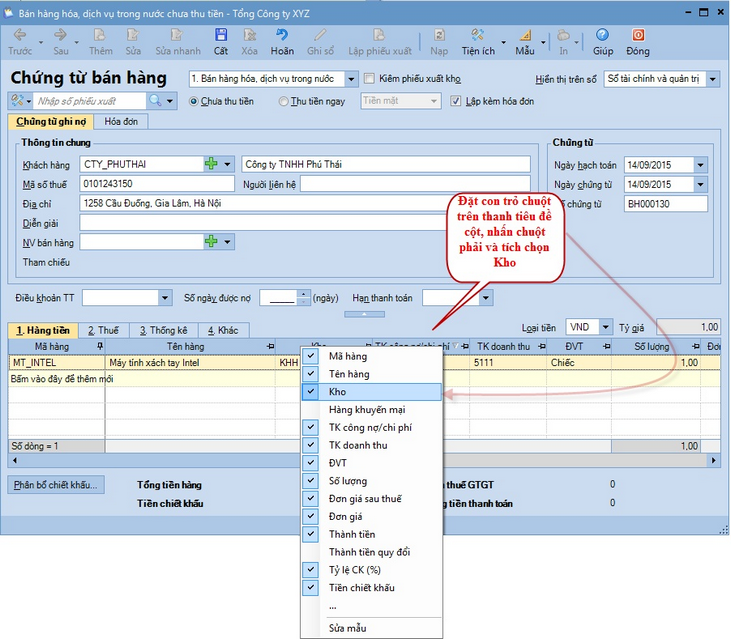
Task: Pin the Số lượng column
Action: (x=696, y=346)
